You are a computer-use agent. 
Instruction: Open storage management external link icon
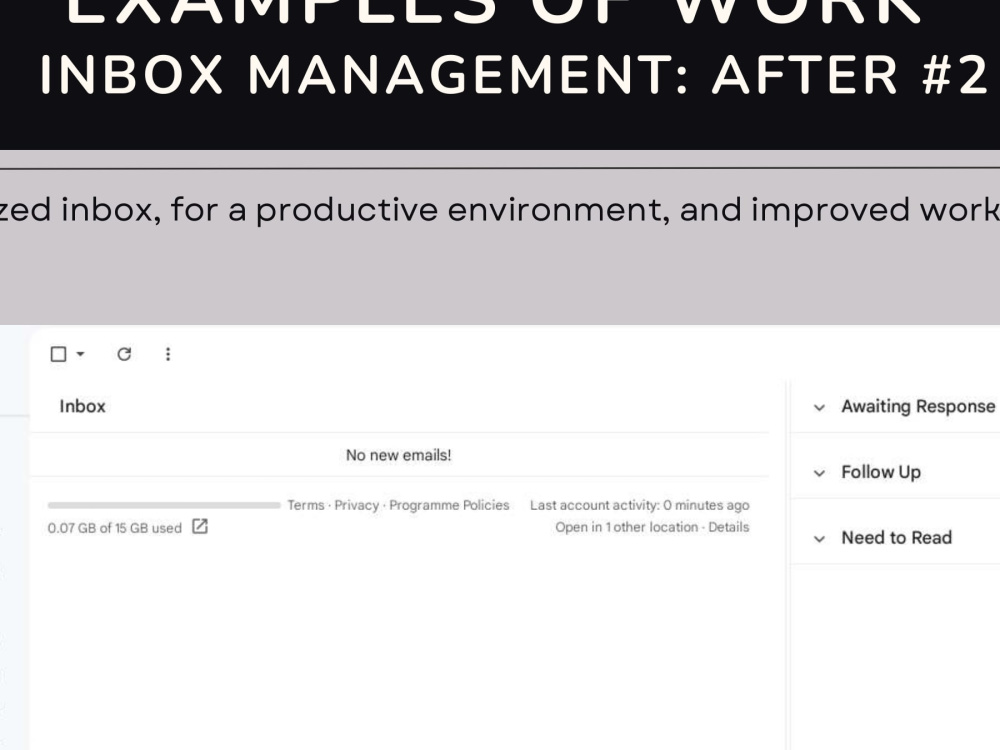(x=200, y=526)
